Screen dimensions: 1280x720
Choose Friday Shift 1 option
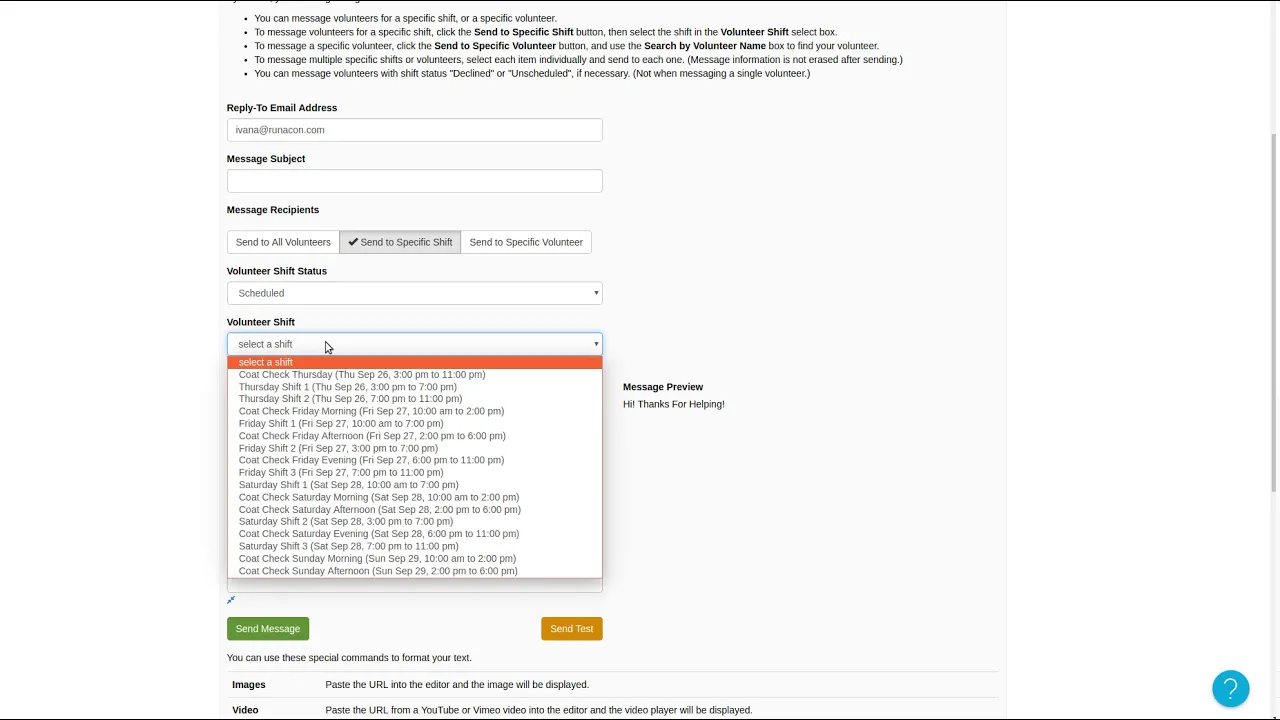[x=414, y=423]
